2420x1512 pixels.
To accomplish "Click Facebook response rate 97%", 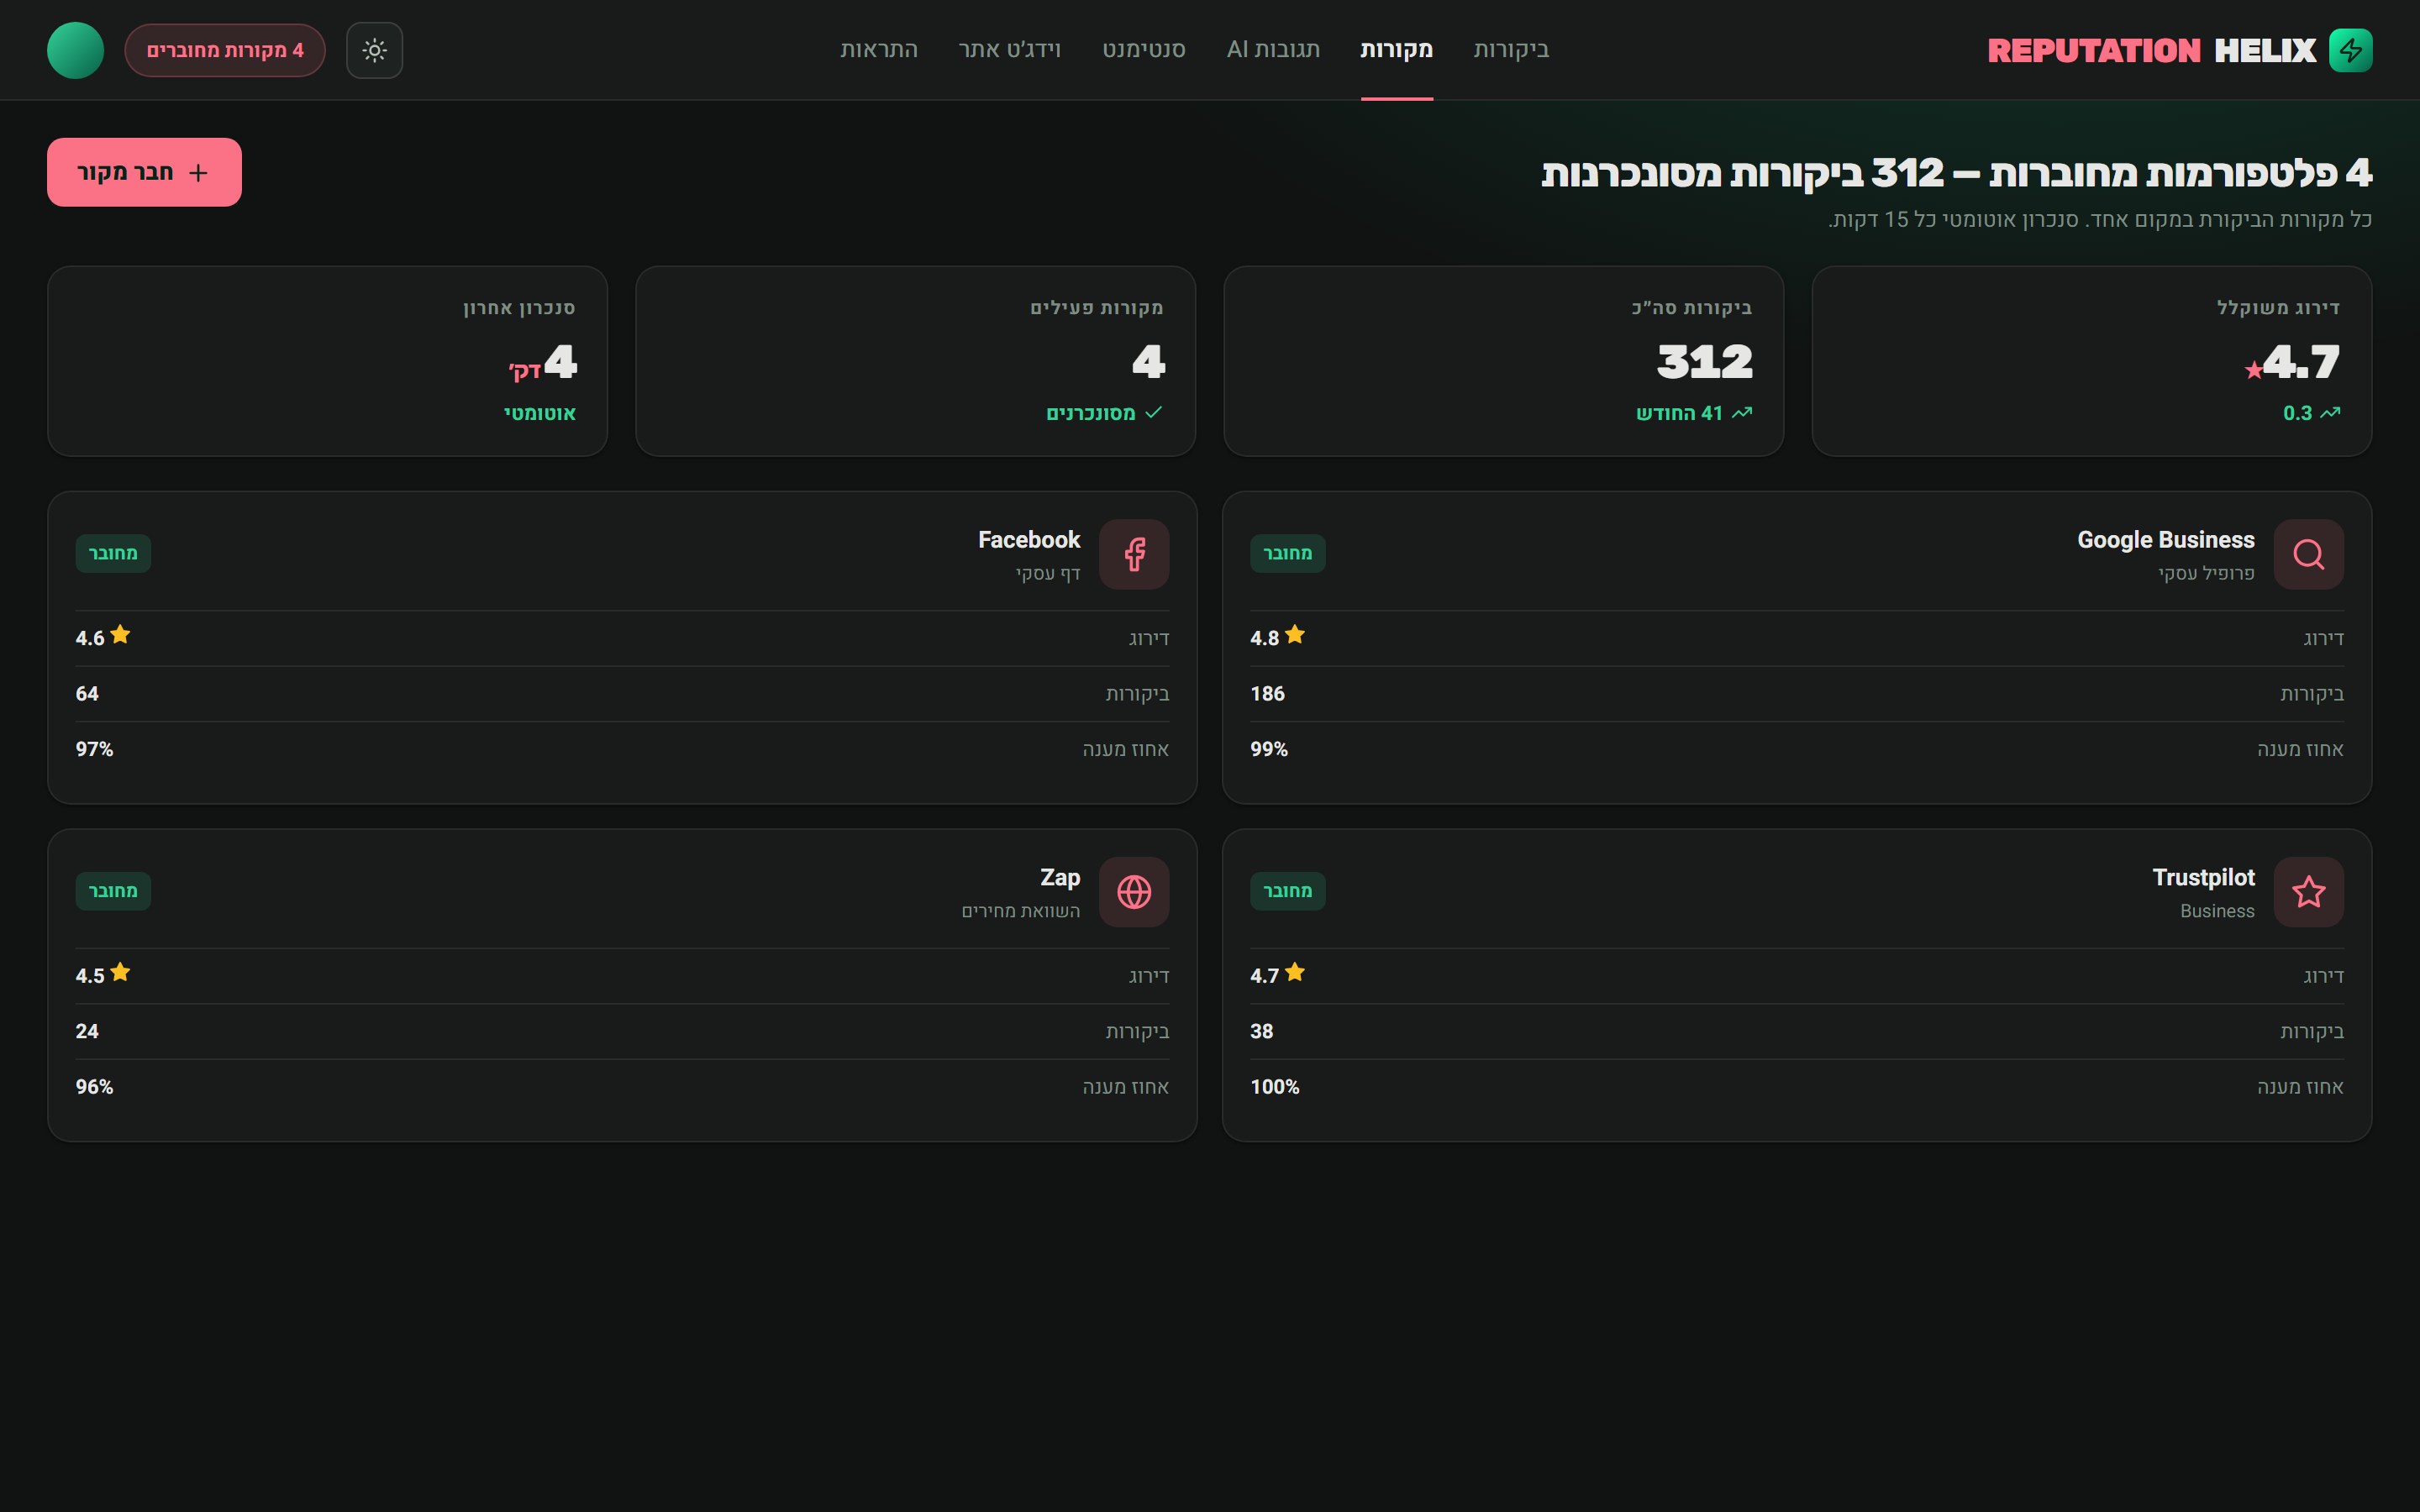I will click(x=94, y=750).
